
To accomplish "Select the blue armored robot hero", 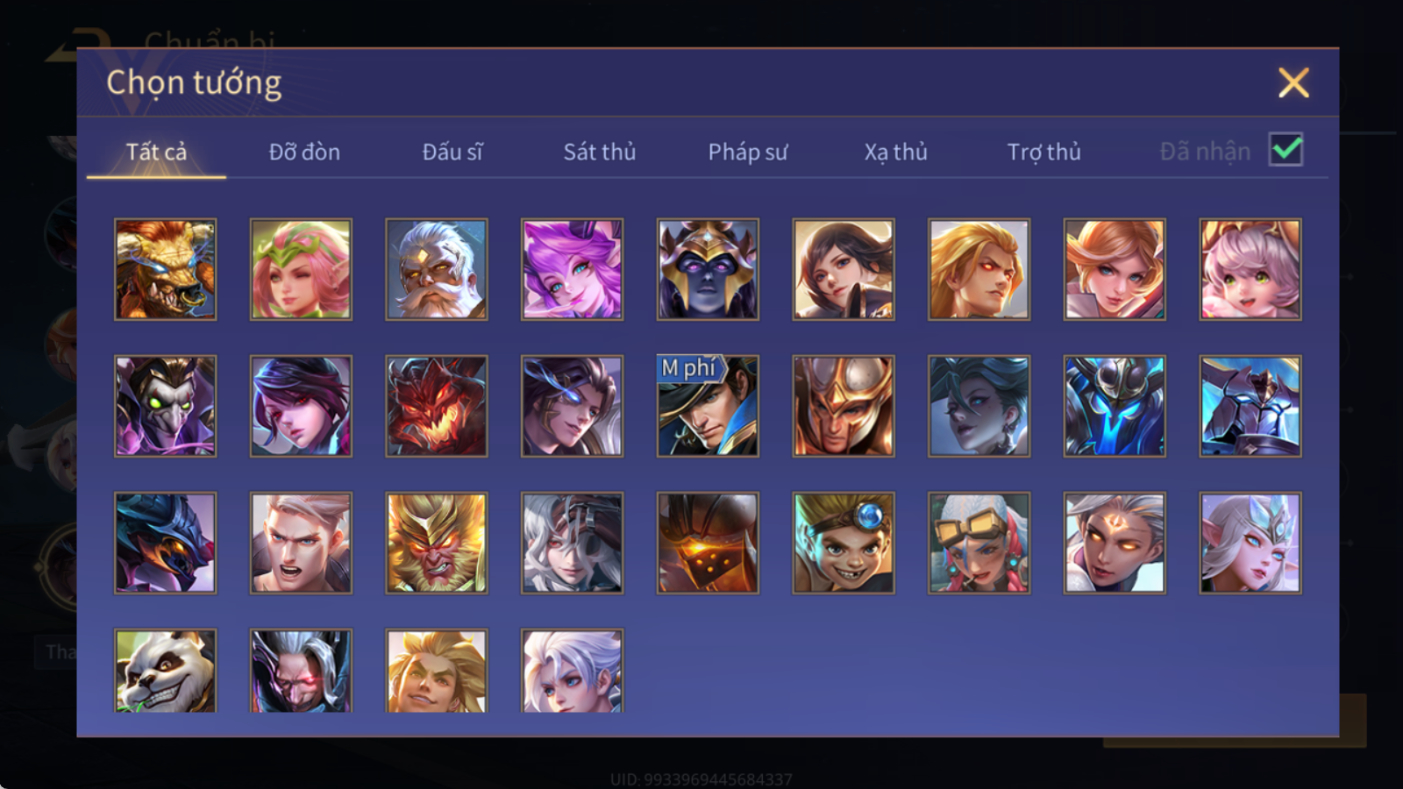I will coord(1115,406).
